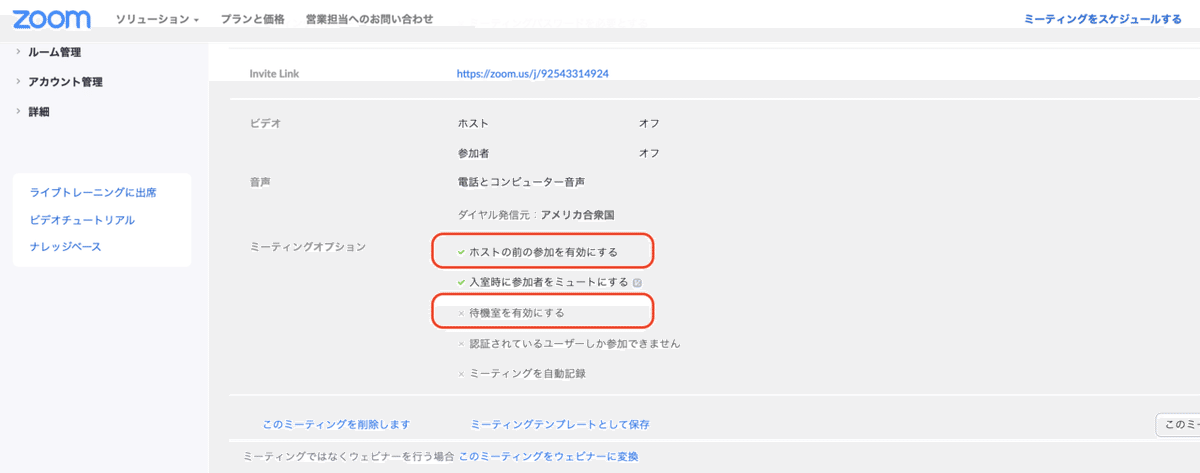Click ミーティングをスケジュールする link

pos(1103,19)
